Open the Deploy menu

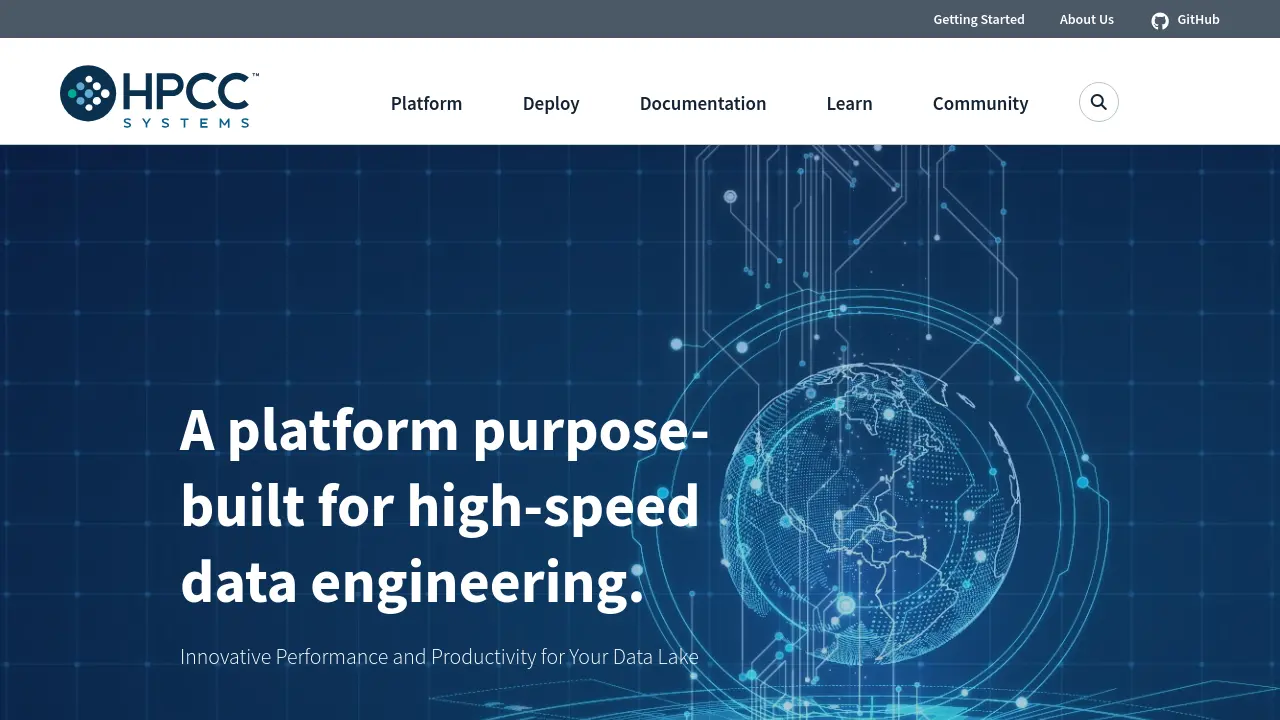click(x=551, y=103)
